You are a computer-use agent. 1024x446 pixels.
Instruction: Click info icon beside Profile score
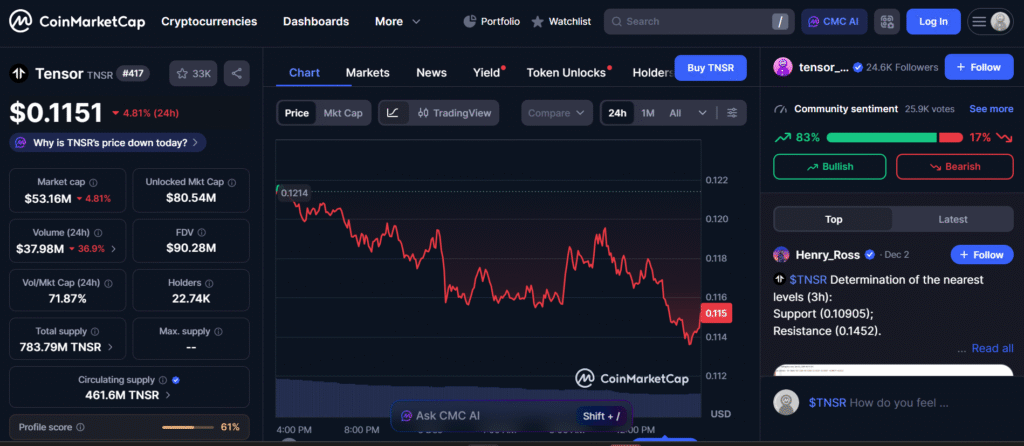point(80,427)
